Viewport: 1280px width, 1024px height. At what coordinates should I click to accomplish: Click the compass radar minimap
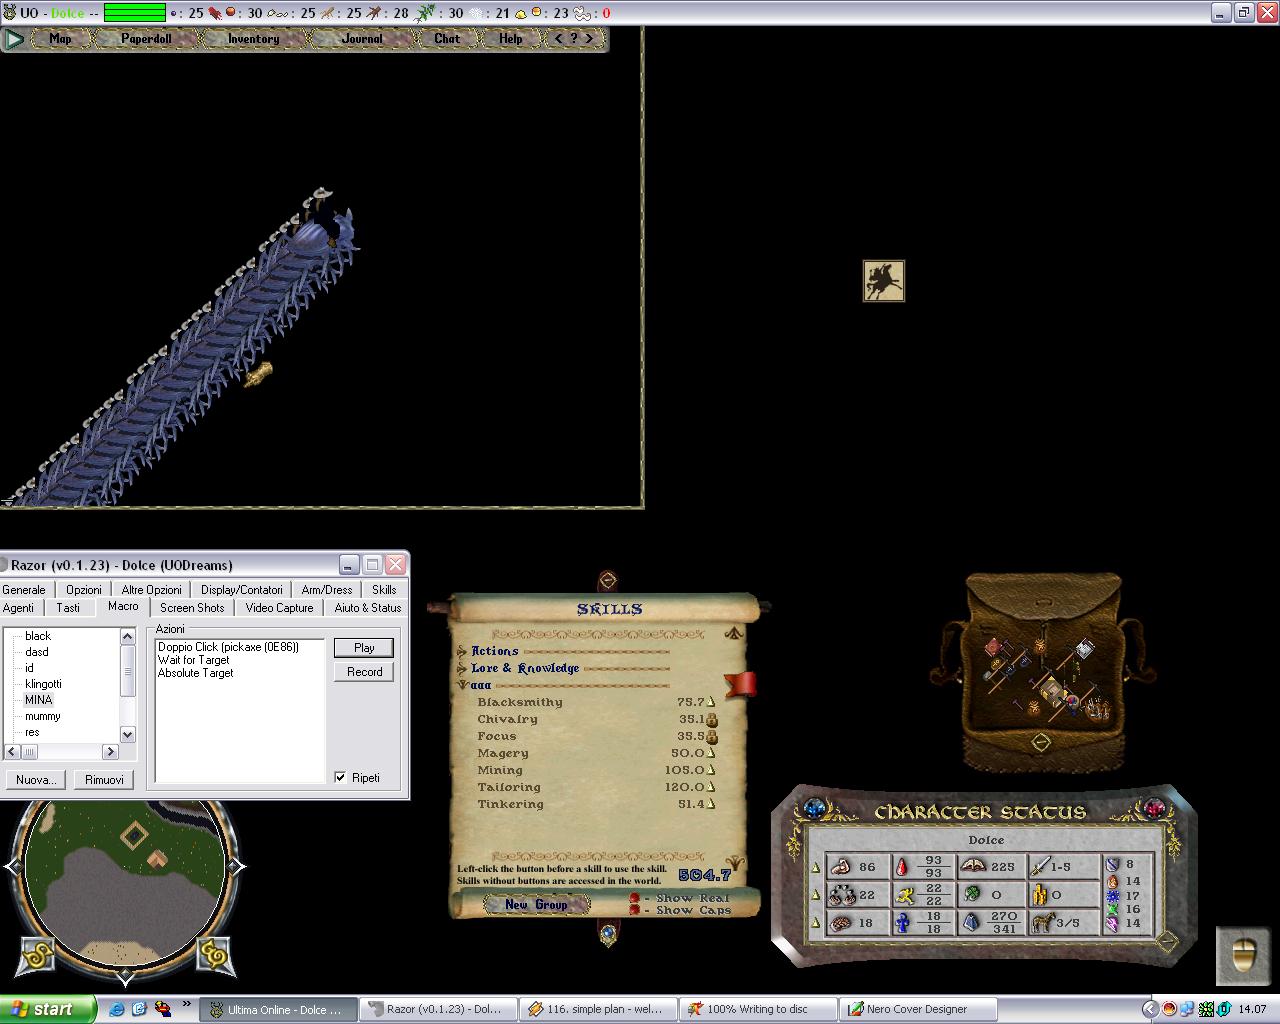[x=125, y=883]
